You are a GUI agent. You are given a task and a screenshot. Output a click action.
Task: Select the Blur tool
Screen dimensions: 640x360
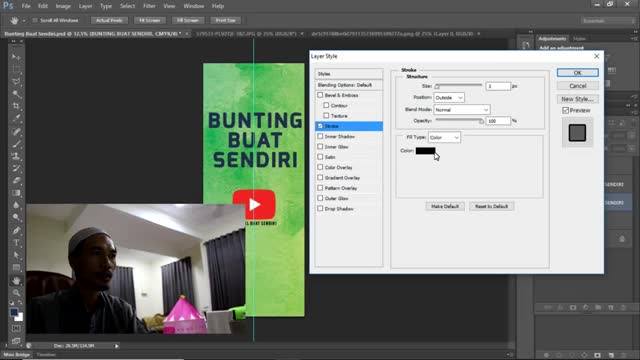[x=16, y=205]
